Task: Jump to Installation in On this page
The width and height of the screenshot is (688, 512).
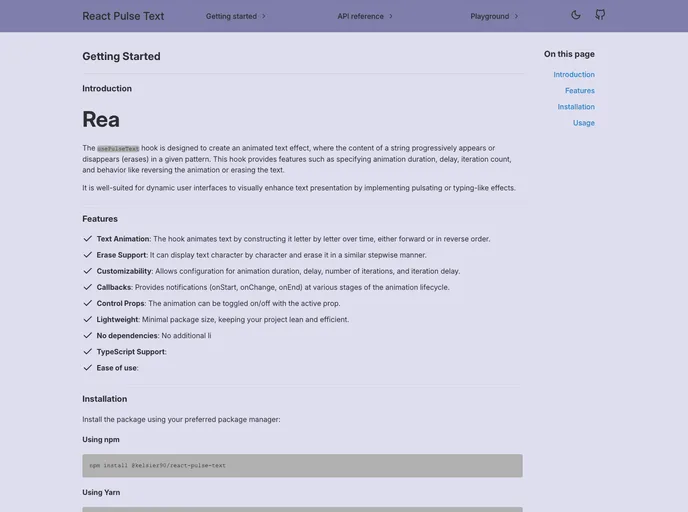Action: pos(576,107)
